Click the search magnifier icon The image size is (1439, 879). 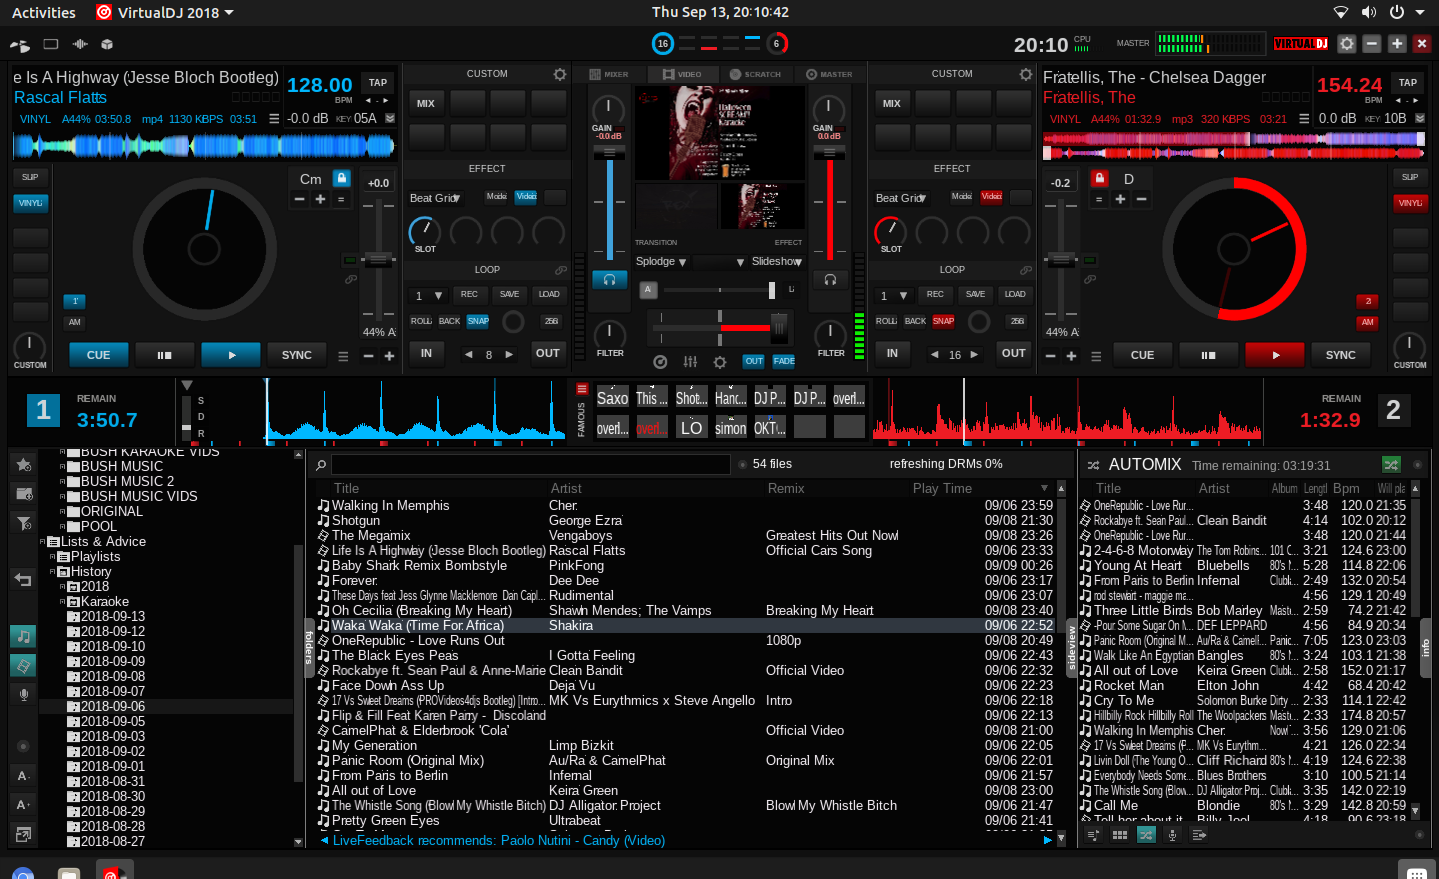pos(321,464)
